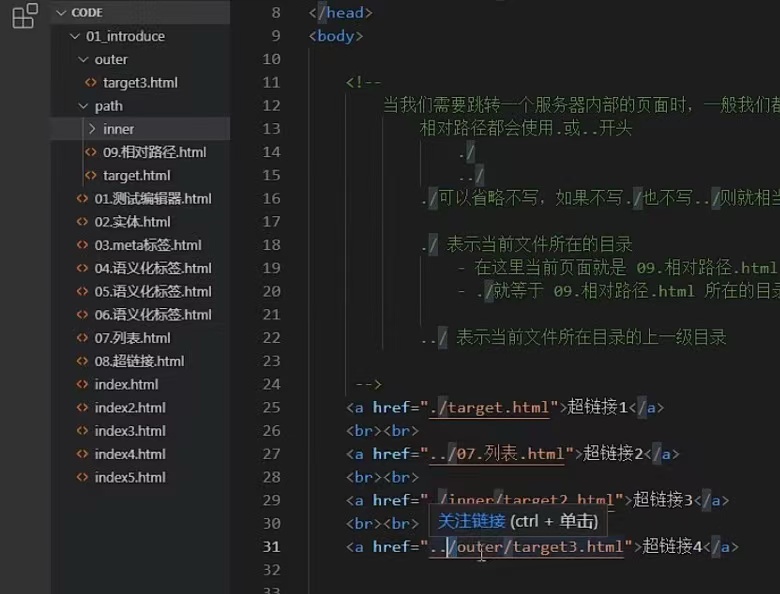Collapse the CODE explorer section

62,12
